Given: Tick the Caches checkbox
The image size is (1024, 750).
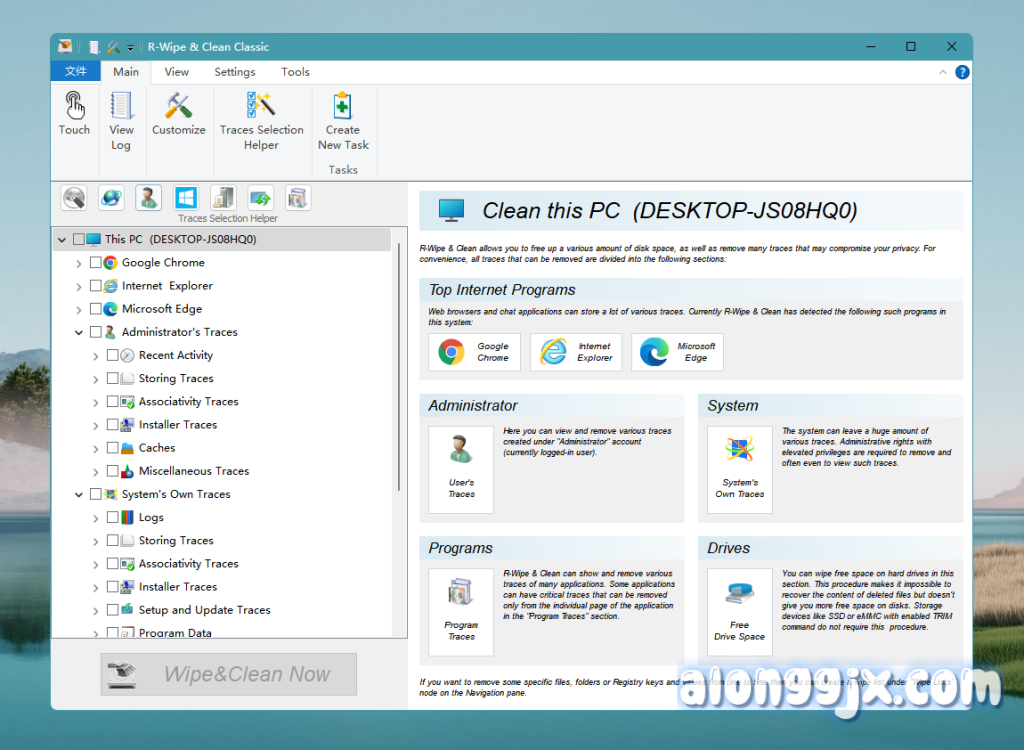Looking at the screenshot, I should tap(112, 448).
